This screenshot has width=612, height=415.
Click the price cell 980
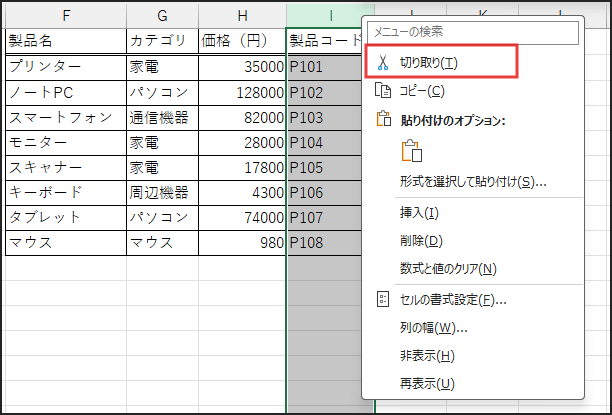(242, 243)
